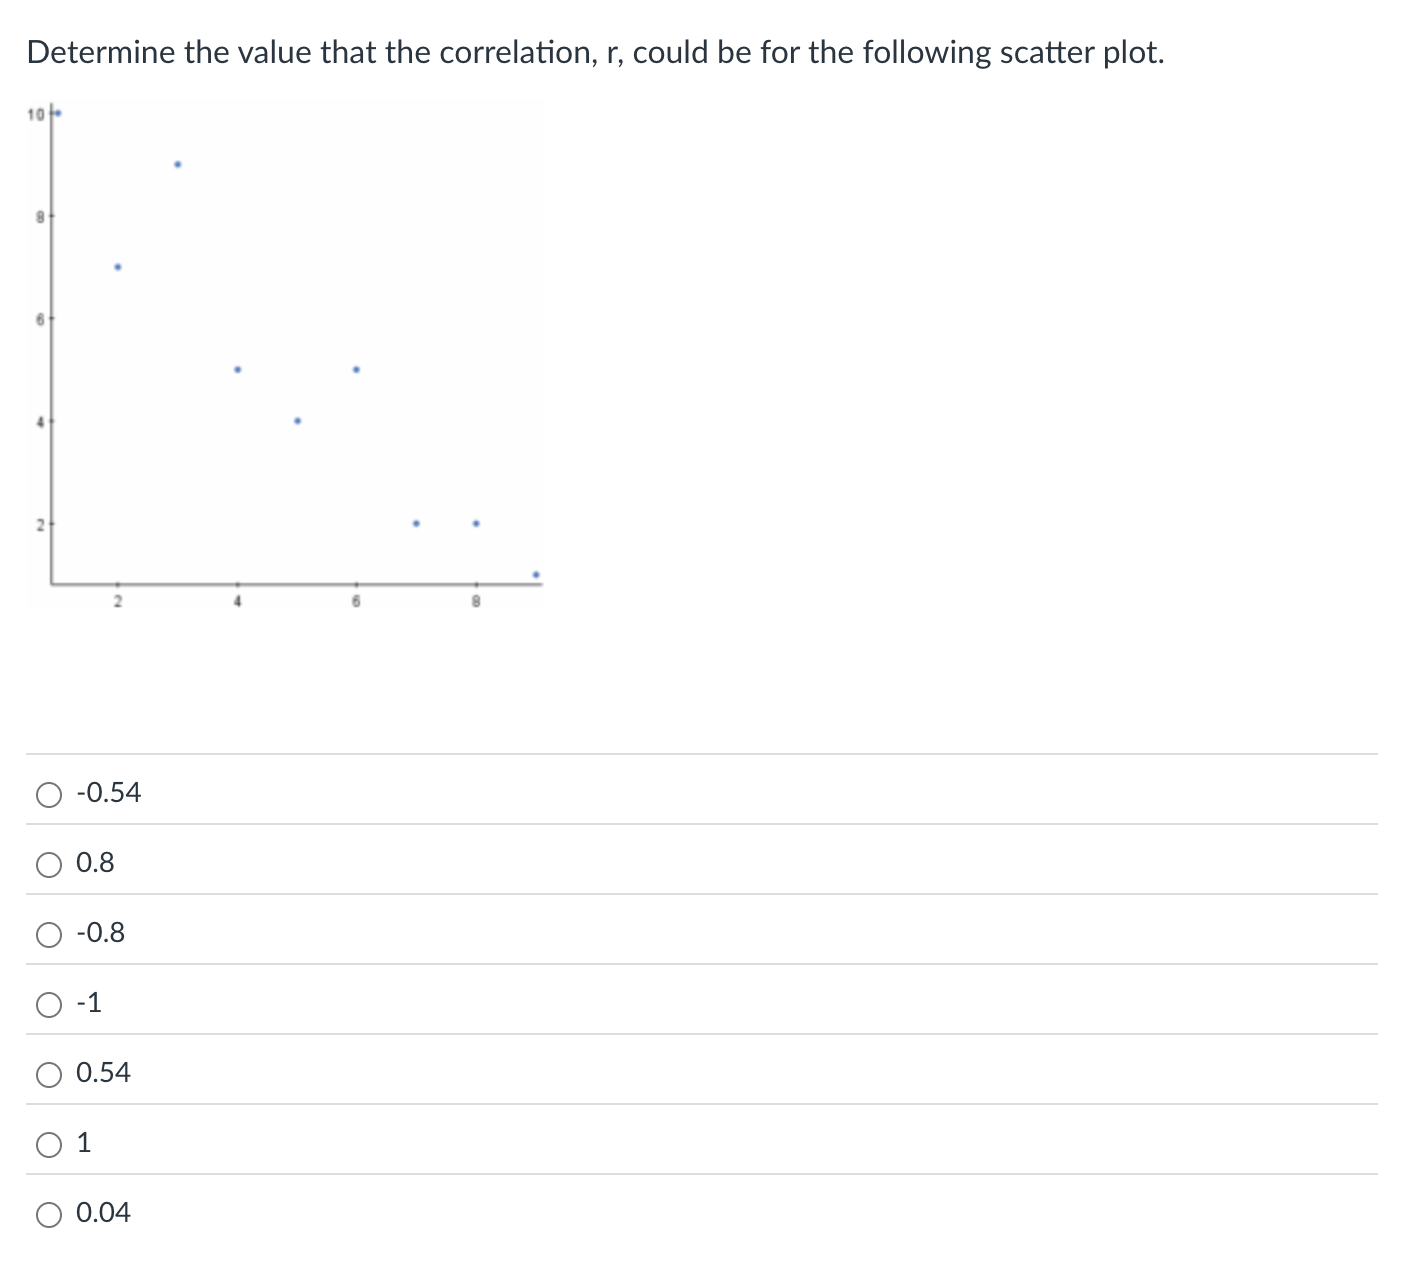This screenshot has height=1272, width=1412.
Task: Click the -1 answer label text
Action: [x=89, y=1002]
